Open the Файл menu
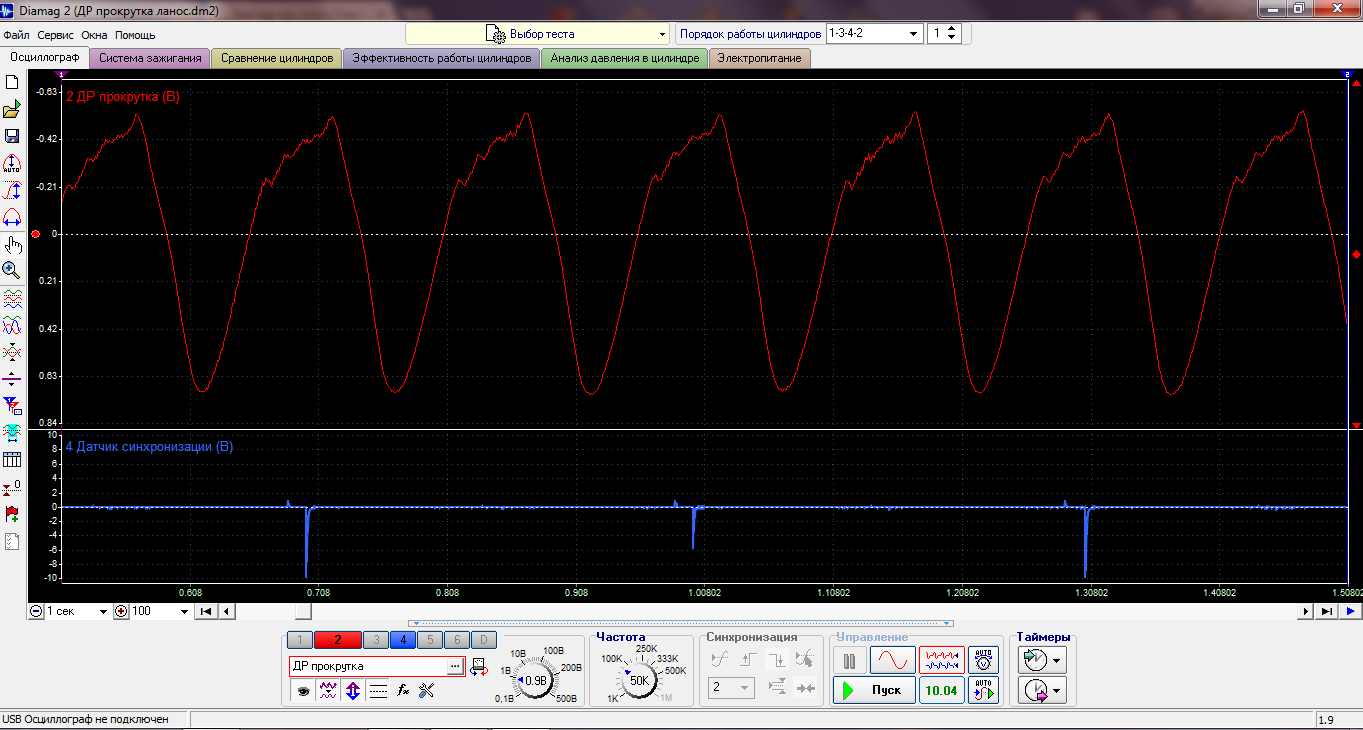1363x730 pixels. coord(16,35)
